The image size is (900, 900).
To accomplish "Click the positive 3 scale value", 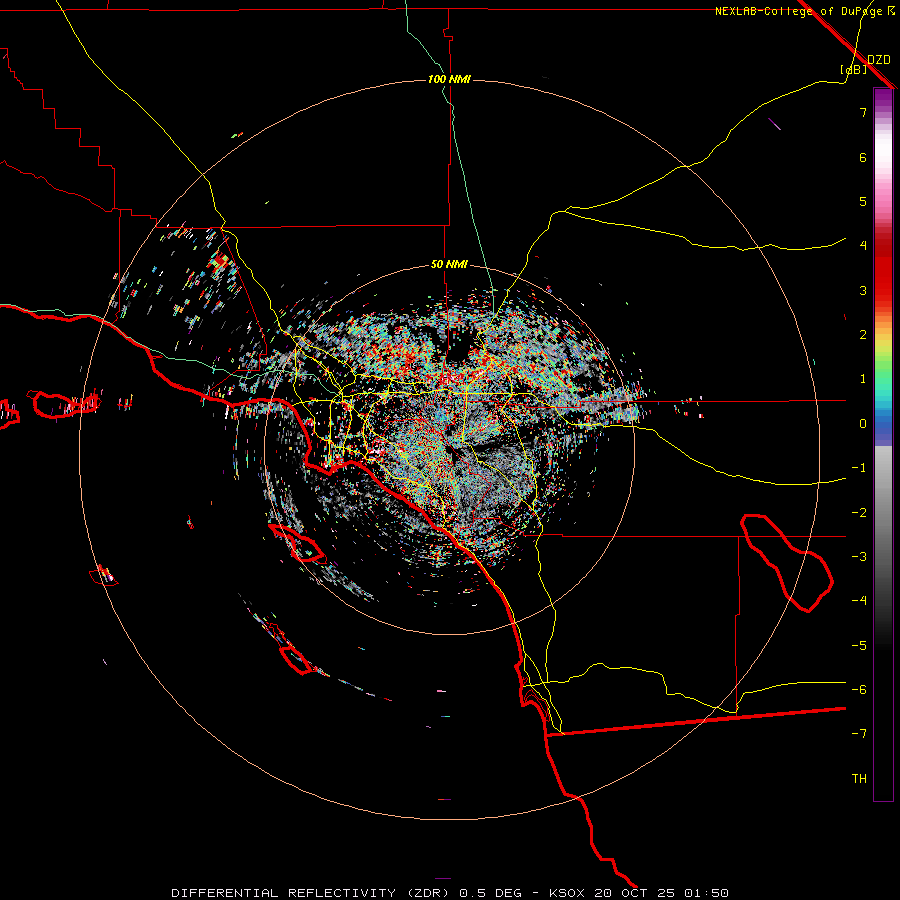I will [863, 290].
